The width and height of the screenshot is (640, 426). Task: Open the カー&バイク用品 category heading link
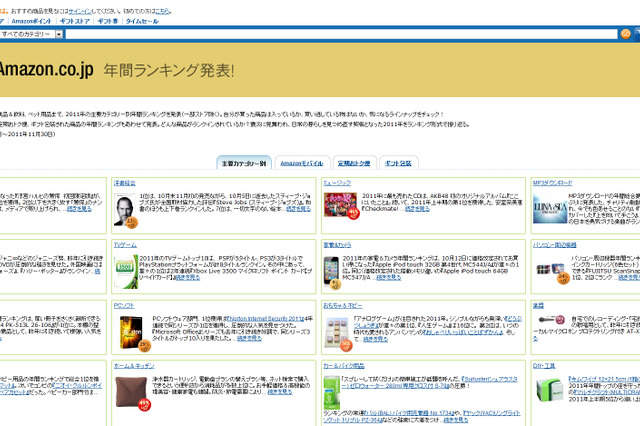pos(344,366)
